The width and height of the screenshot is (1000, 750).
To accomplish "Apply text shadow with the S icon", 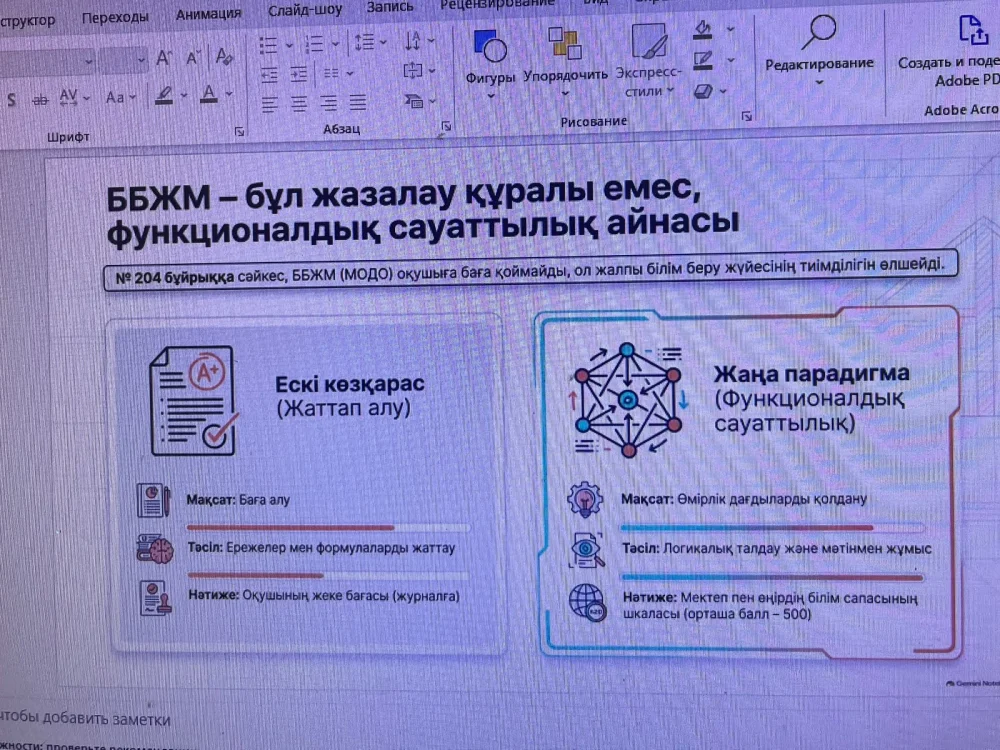I will (11, 99).
